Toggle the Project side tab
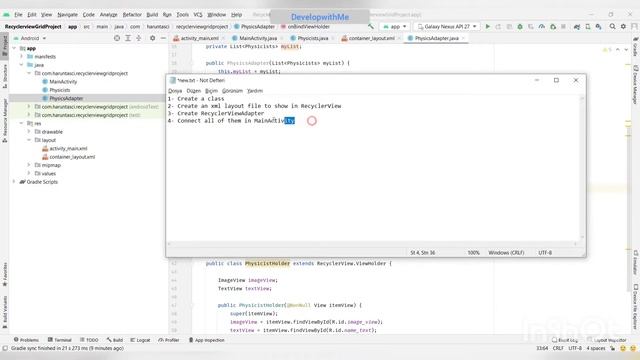This screenshot has height=360, width=640. (x=5, y=46)
